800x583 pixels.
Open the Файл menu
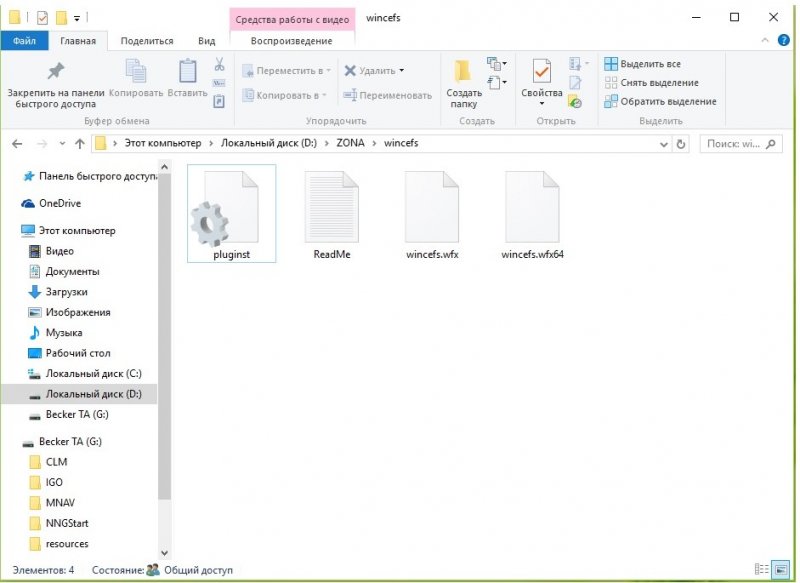pos(24,41)
